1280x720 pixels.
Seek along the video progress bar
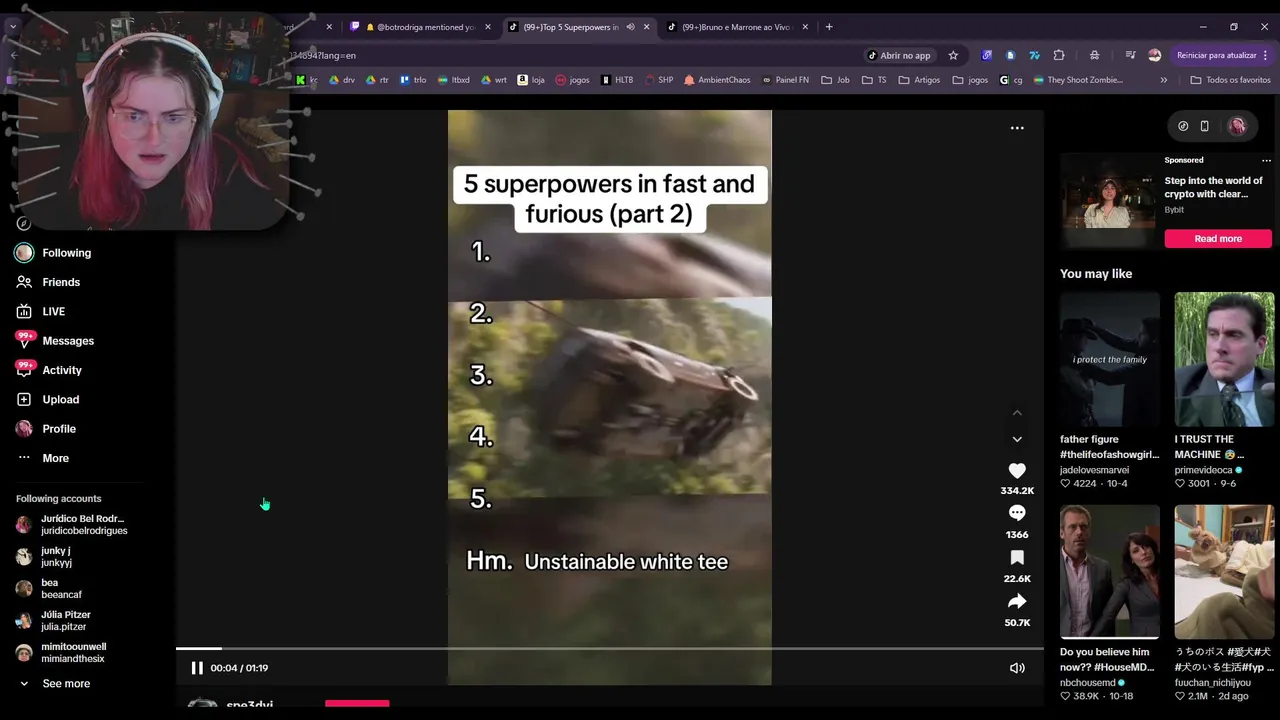610,649
